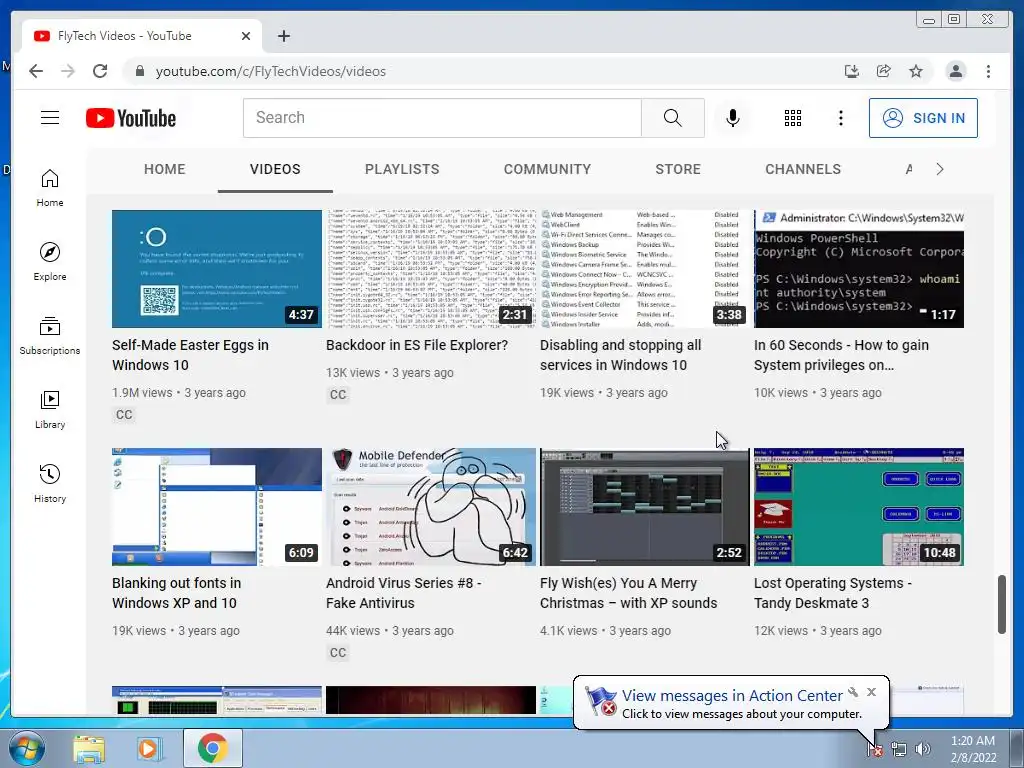Click the browser Forward arrow

pyautogui.click(x=68, y=71)
